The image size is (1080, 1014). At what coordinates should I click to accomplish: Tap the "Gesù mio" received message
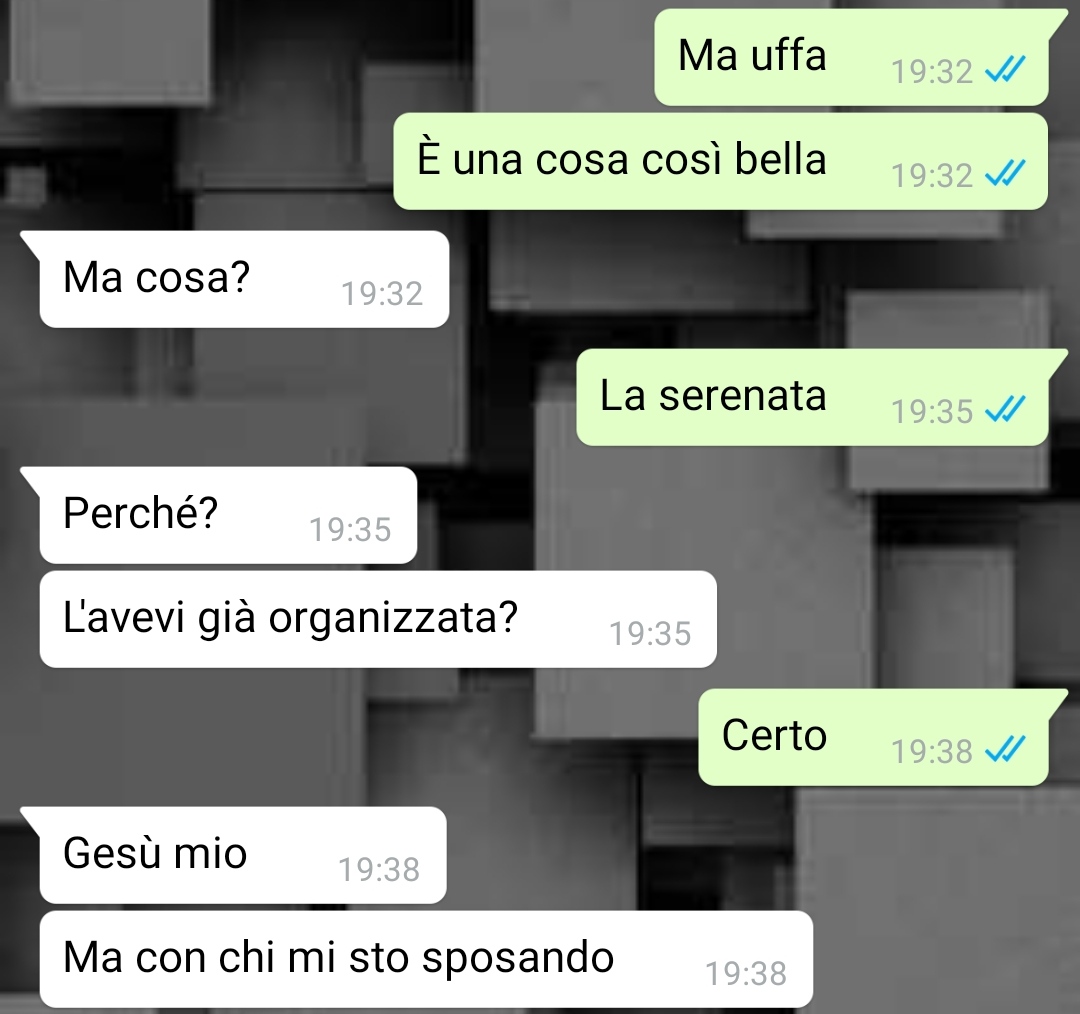point(243,855)
